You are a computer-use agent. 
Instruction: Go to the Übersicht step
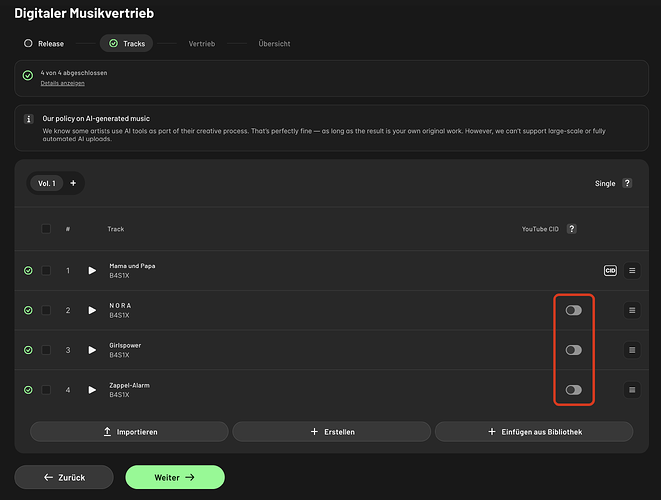click(274, 44)
